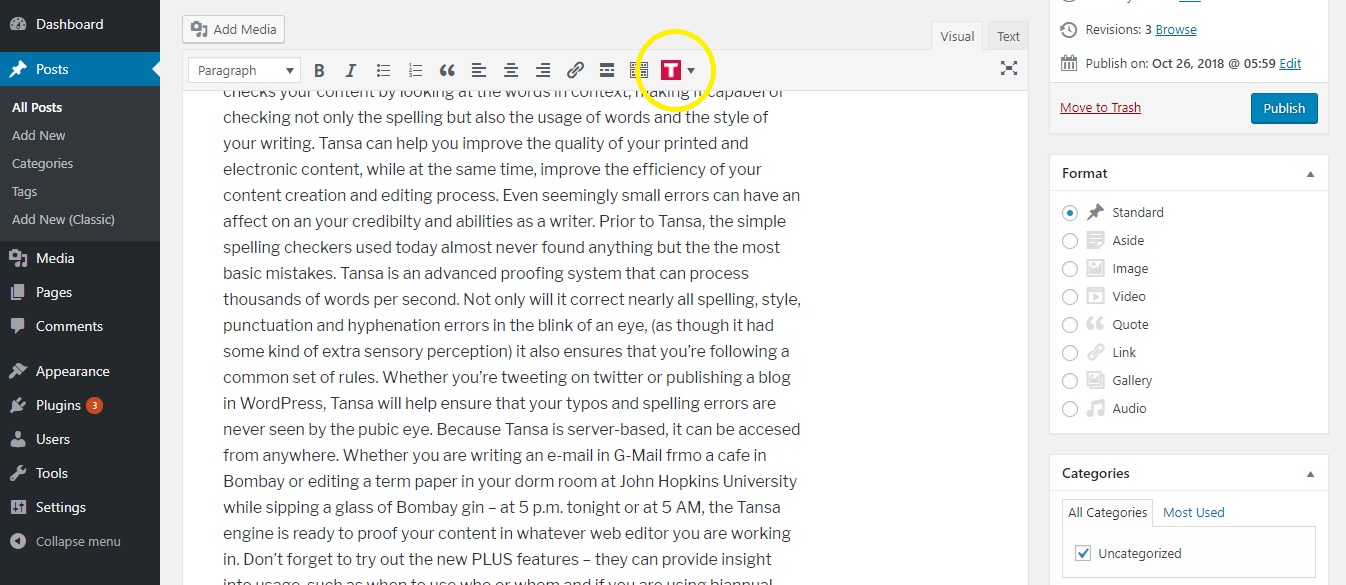Edit the publish date
Viewport: 1346px width, 585px height.
coord(1290,63)
